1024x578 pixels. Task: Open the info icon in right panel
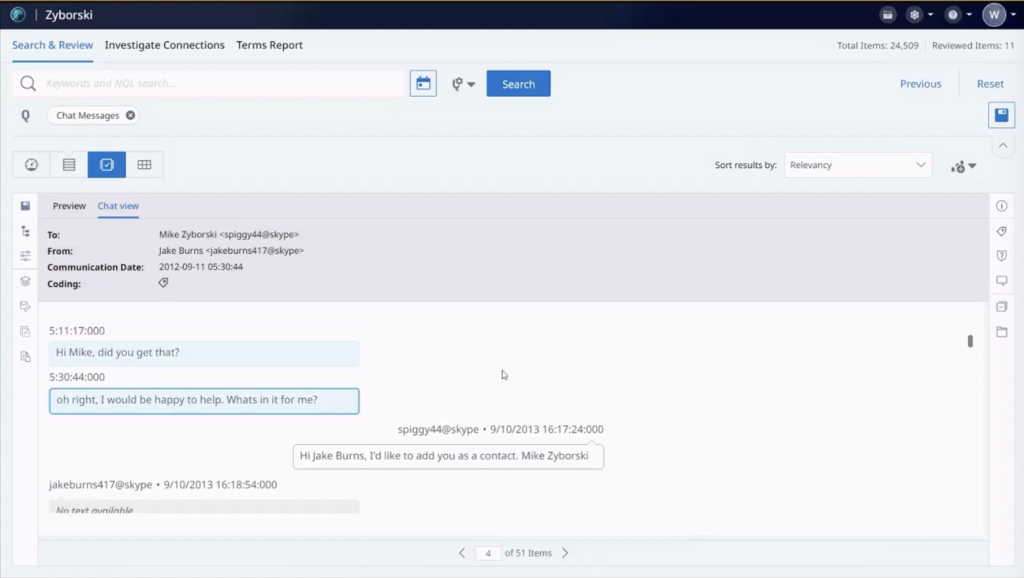point(1002,206)
